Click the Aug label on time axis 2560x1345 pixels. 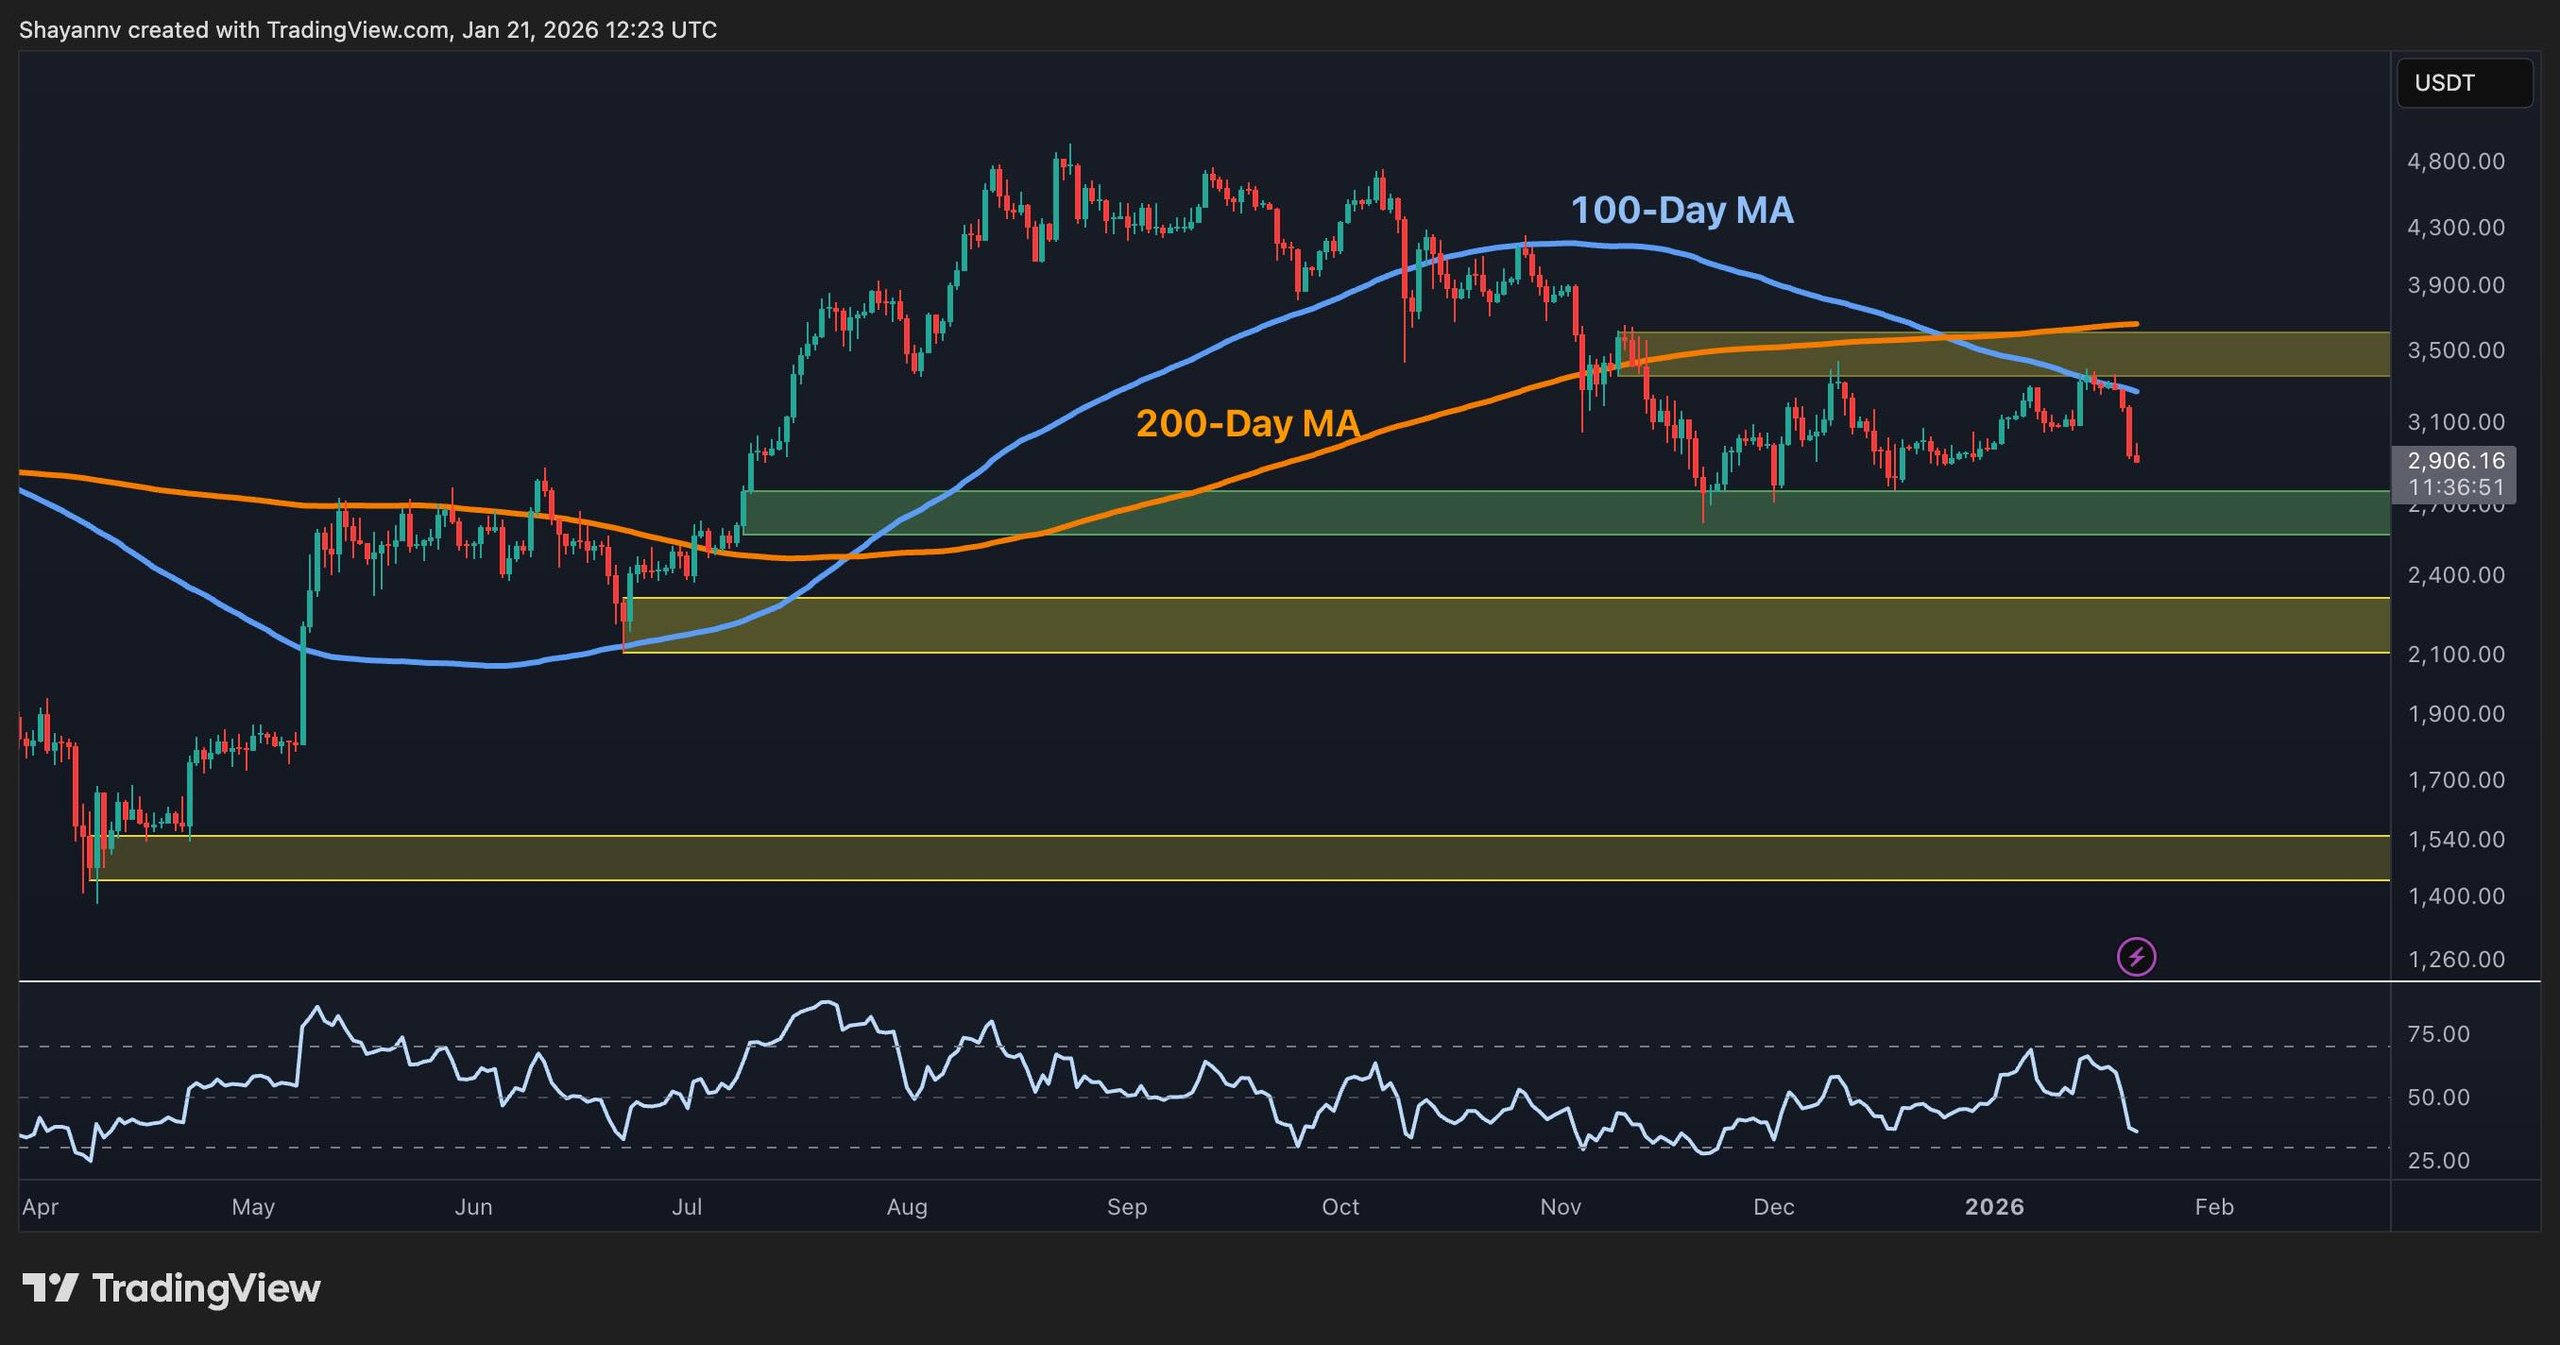(906, 1207)
